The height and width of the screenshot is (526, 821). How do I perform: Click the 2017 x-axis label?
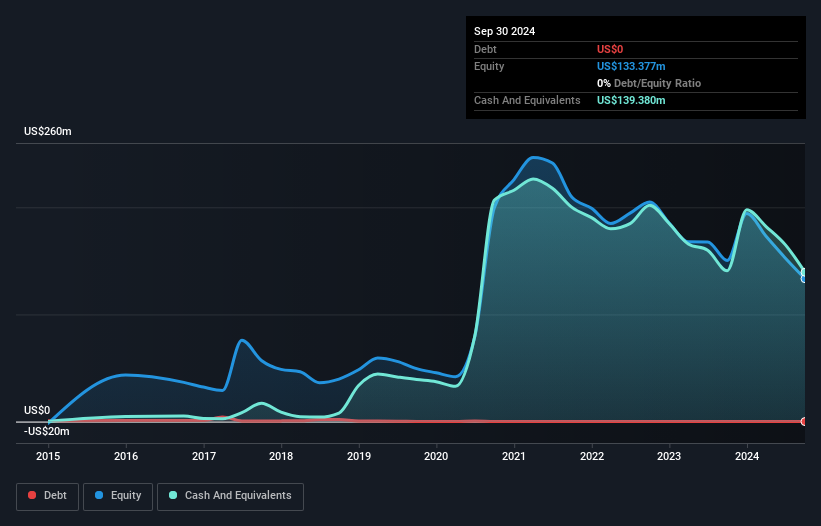(x=204, y=456)
